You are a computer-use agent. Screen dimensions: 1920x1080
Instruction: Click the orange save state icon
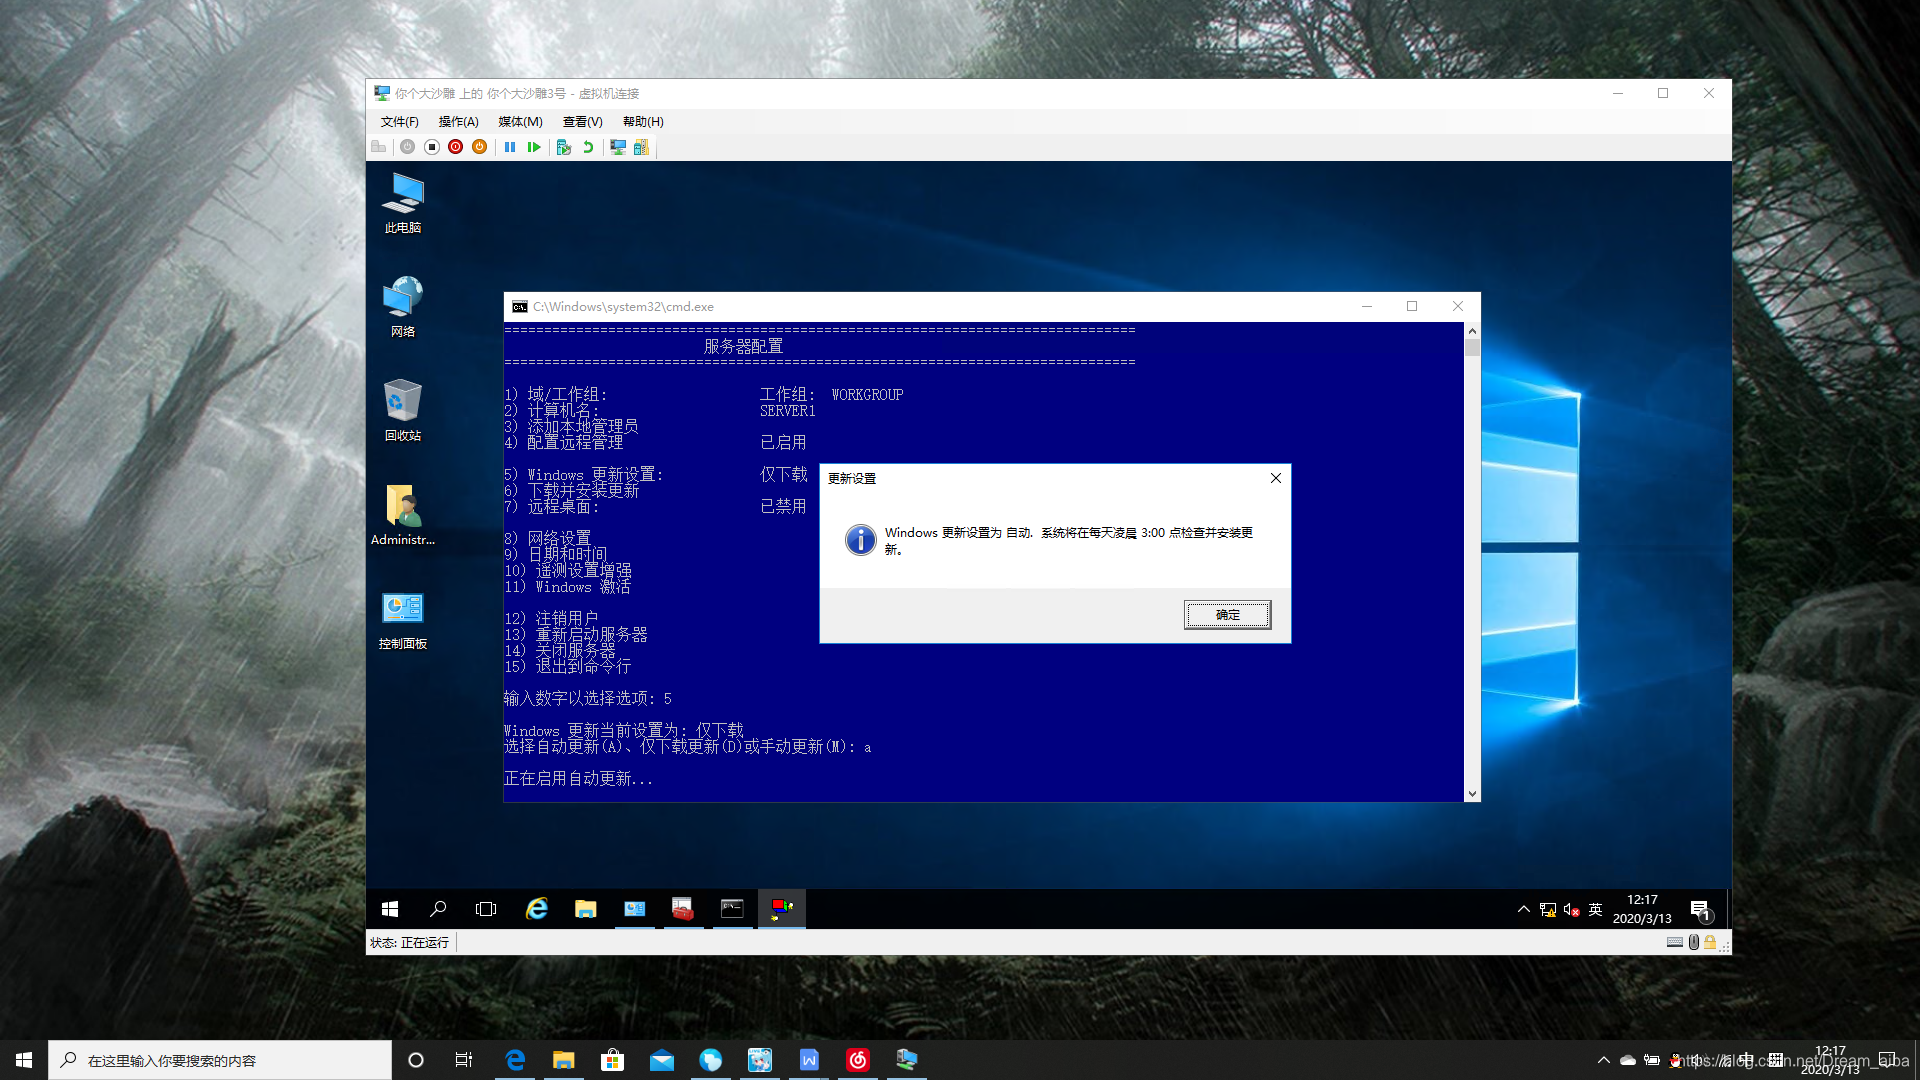[x=480, y=147]
